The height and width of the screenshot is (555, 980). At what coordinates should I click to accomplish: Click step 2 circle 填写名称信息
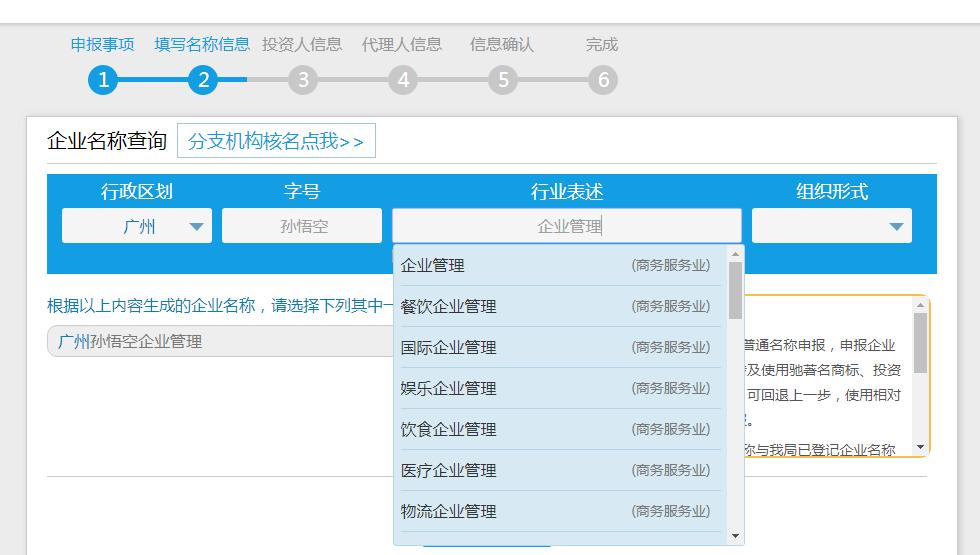[203, 80]
